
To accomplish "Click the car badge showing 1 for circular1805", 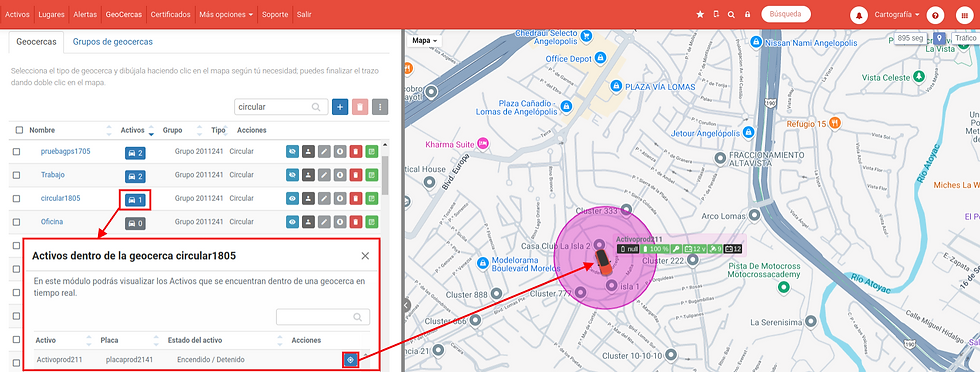I will [x=135, y=200].
